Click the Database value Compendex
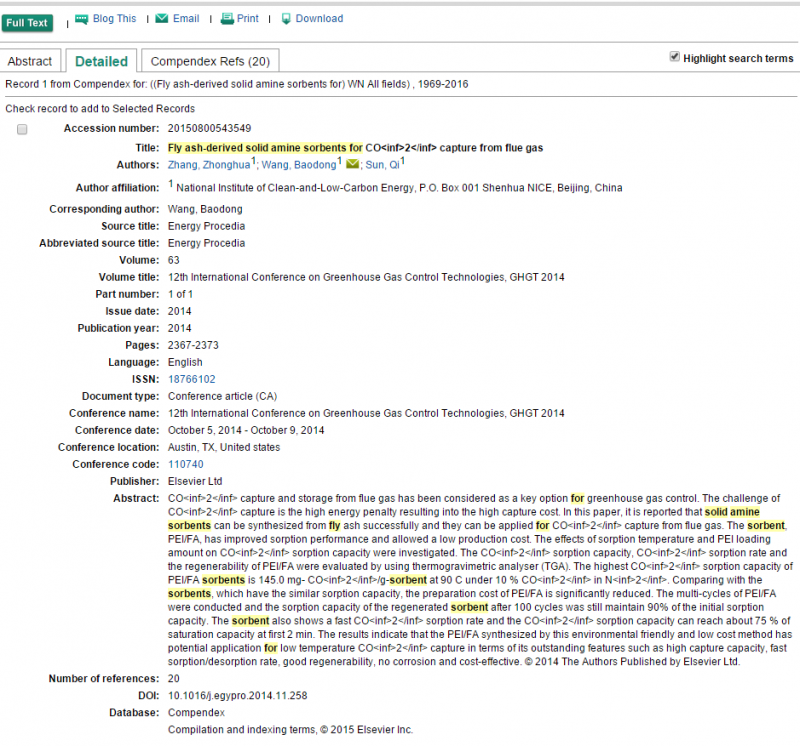Viewport: 800px width, 746px height. [196, 713]
